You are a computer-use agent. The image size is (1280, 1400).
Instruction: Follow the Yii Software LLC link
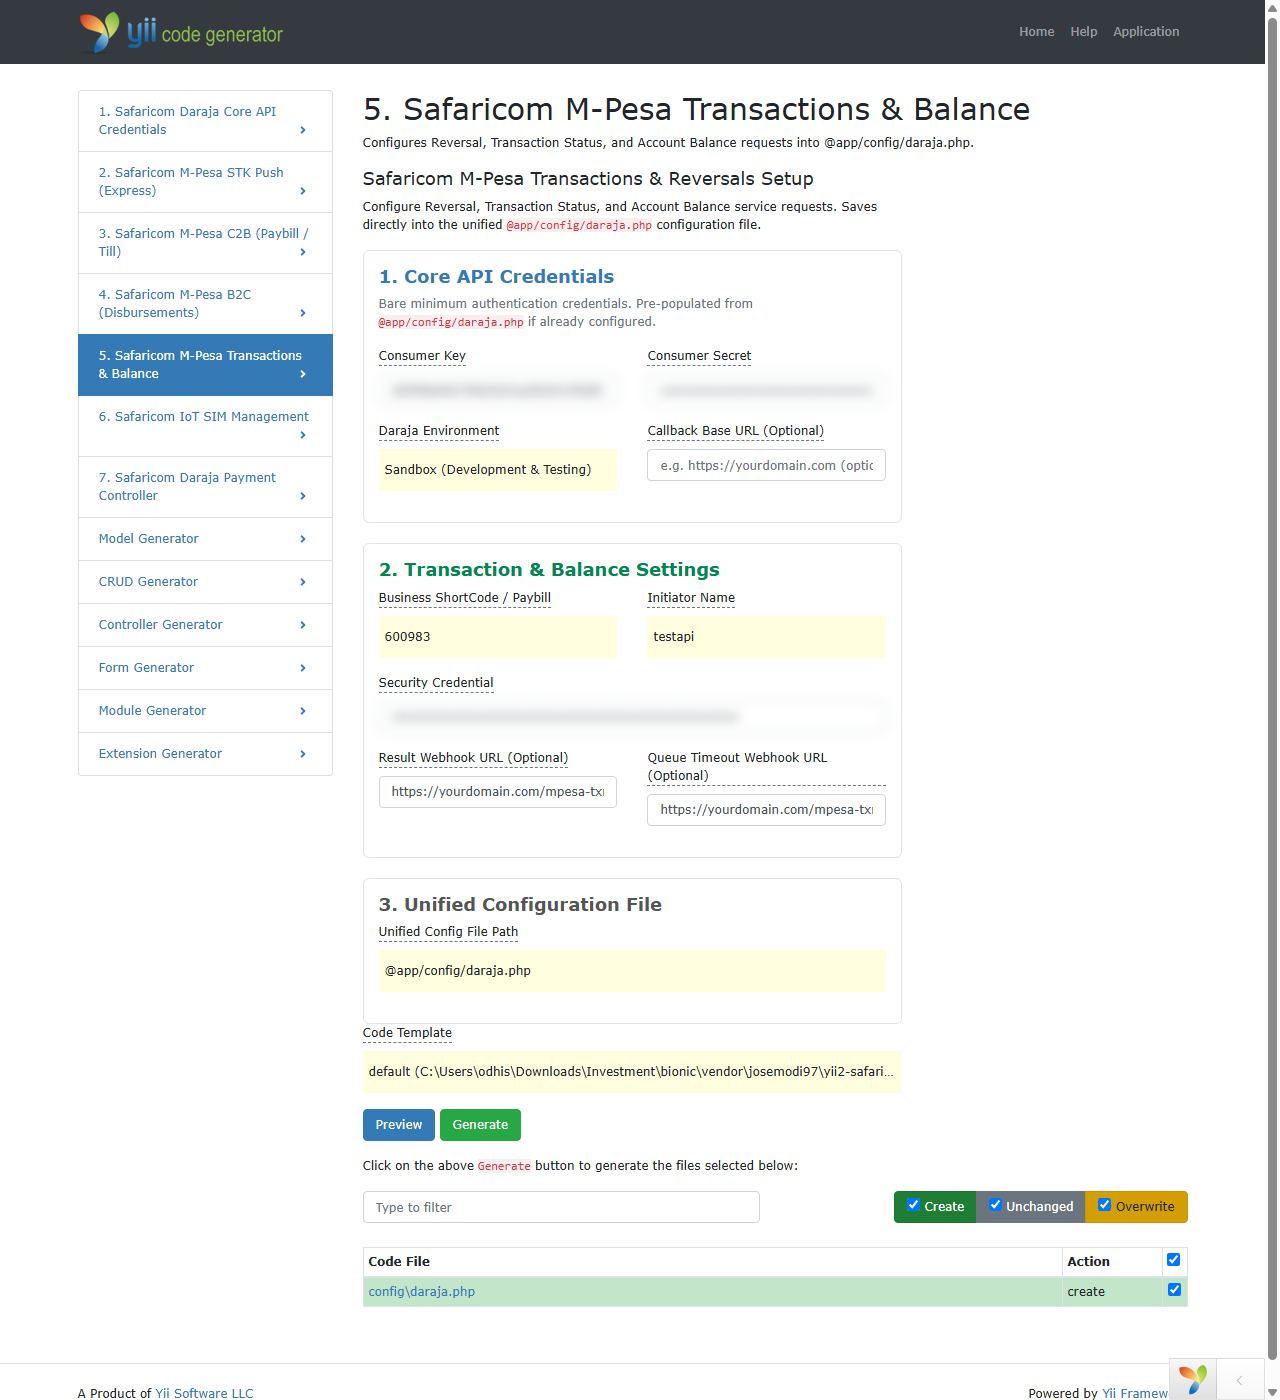204,1393
